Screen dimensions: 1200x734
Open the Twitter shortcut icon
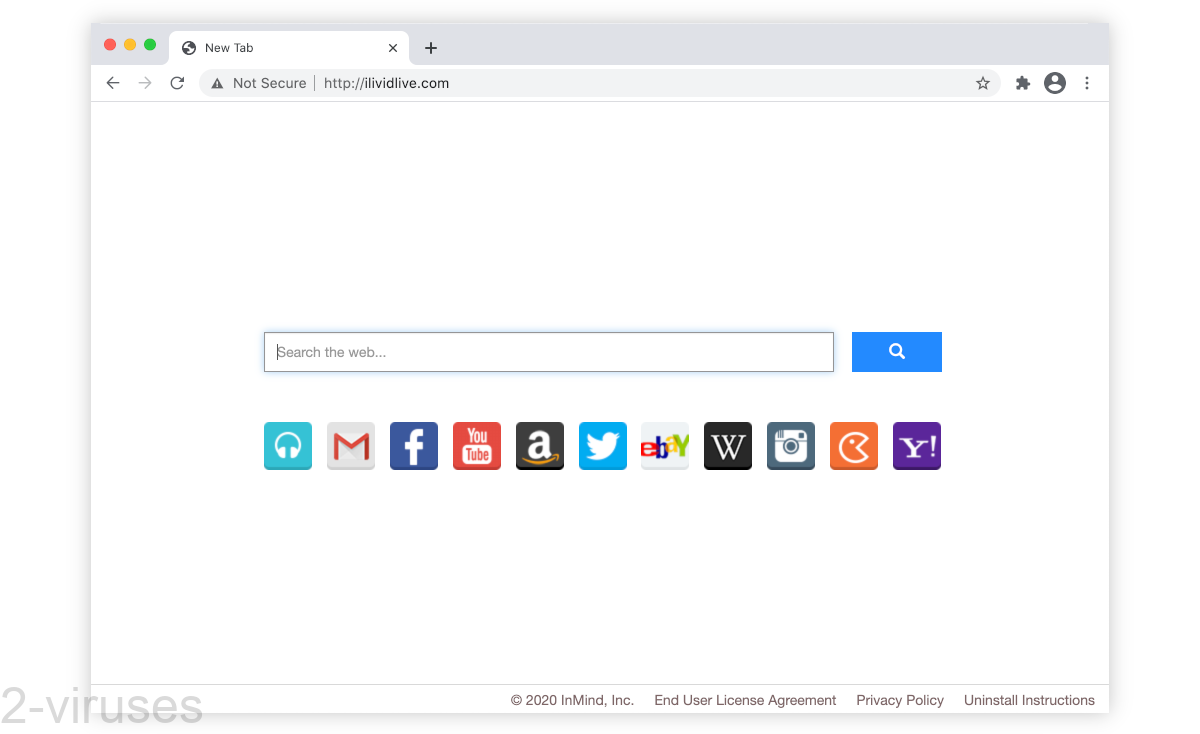(603, 446)
